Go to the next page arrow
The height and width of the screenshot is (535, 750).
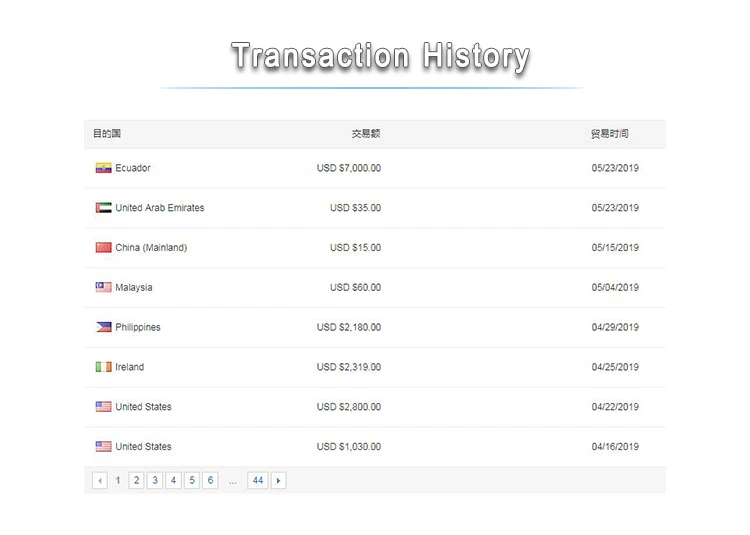[x=278, y=481]
